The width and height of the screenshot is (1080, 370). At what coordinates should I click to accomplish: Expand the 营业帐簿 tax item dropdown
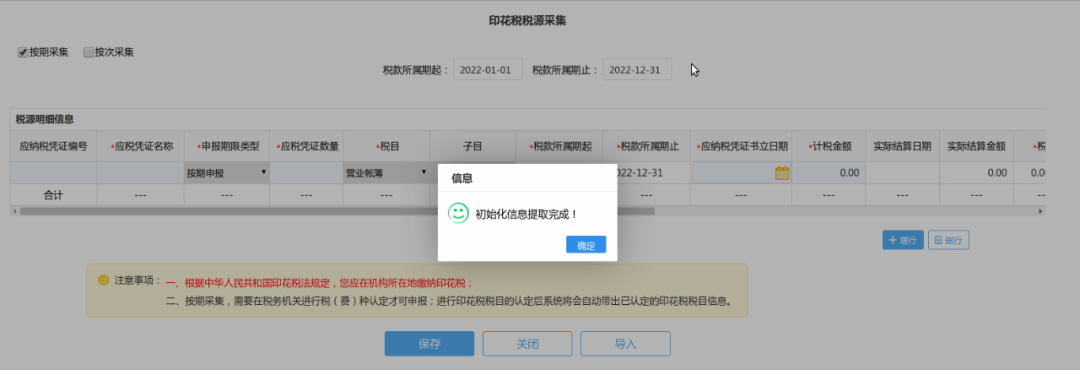pyautogui.click(x=386, y=173)
